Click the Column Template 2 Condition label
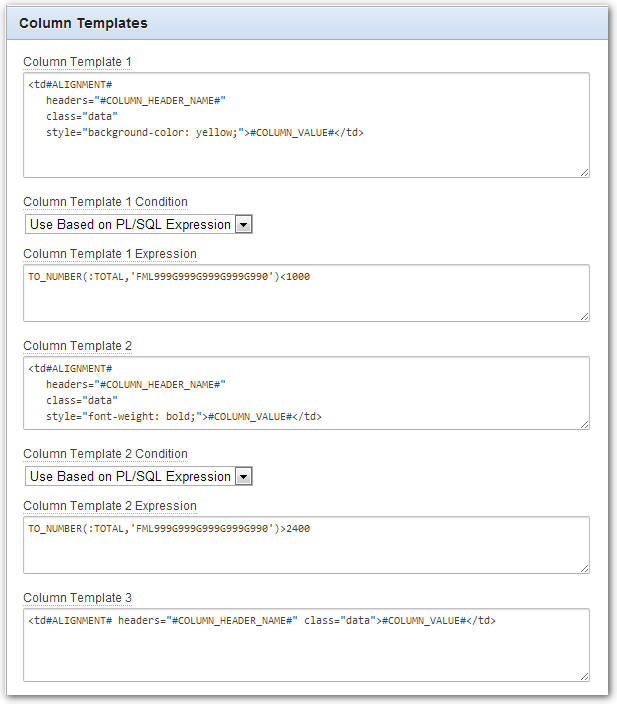Viewport: 617px width, 704px height. tap(106, 454)
